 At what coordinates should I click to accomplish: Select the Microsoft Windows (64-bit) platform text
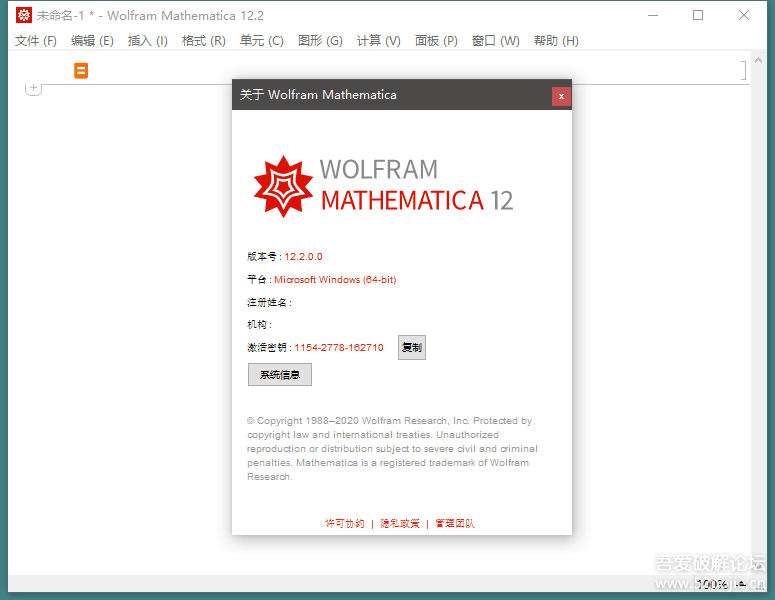335,280
